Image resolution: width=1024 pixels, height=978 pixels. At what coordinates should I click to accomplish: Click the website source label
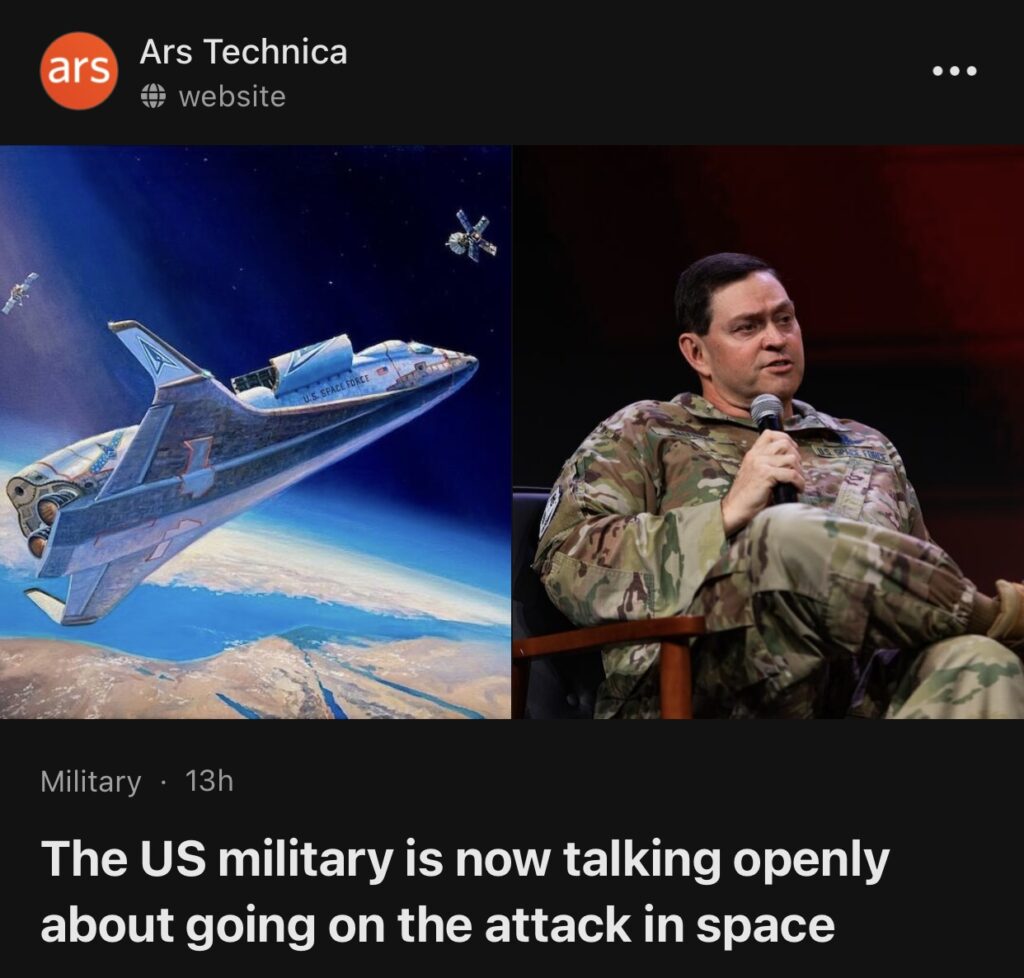232,97
